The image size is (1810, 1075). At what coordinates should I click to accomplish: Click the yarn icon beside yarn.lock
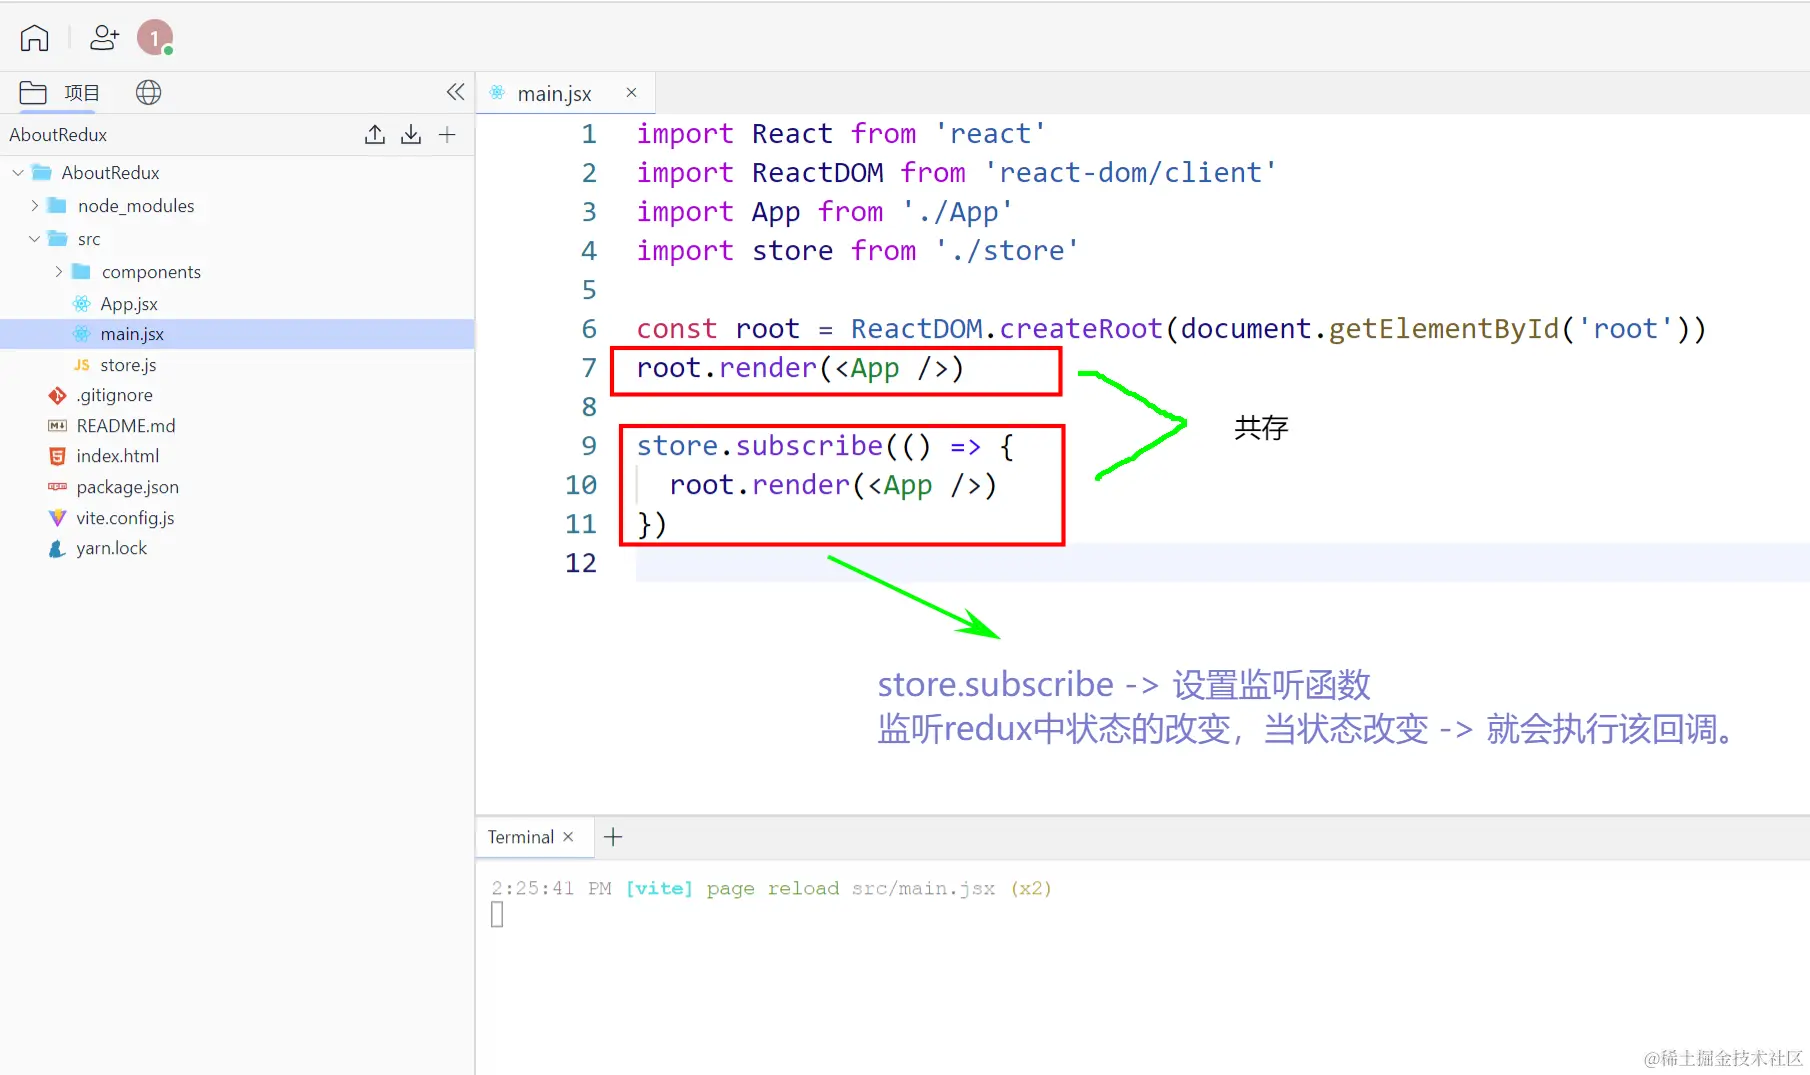point(58,548)
